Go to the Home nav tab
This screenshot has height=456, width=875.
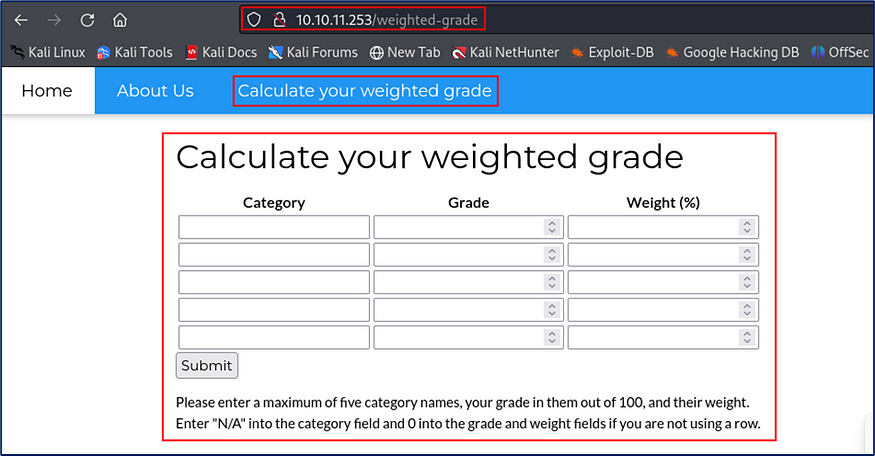click(x=47, y=90)
